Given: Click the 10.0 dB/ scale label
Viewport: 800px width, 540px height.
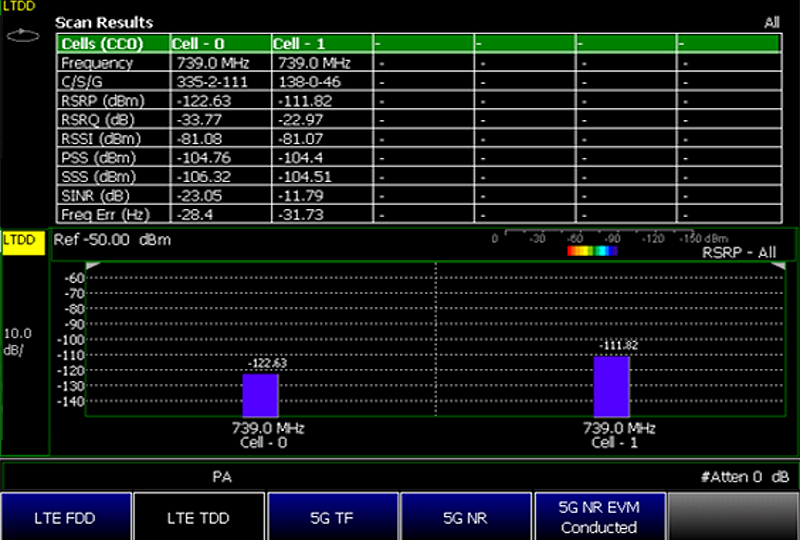Looking at the screenshot, I should [x=20, y=340].
